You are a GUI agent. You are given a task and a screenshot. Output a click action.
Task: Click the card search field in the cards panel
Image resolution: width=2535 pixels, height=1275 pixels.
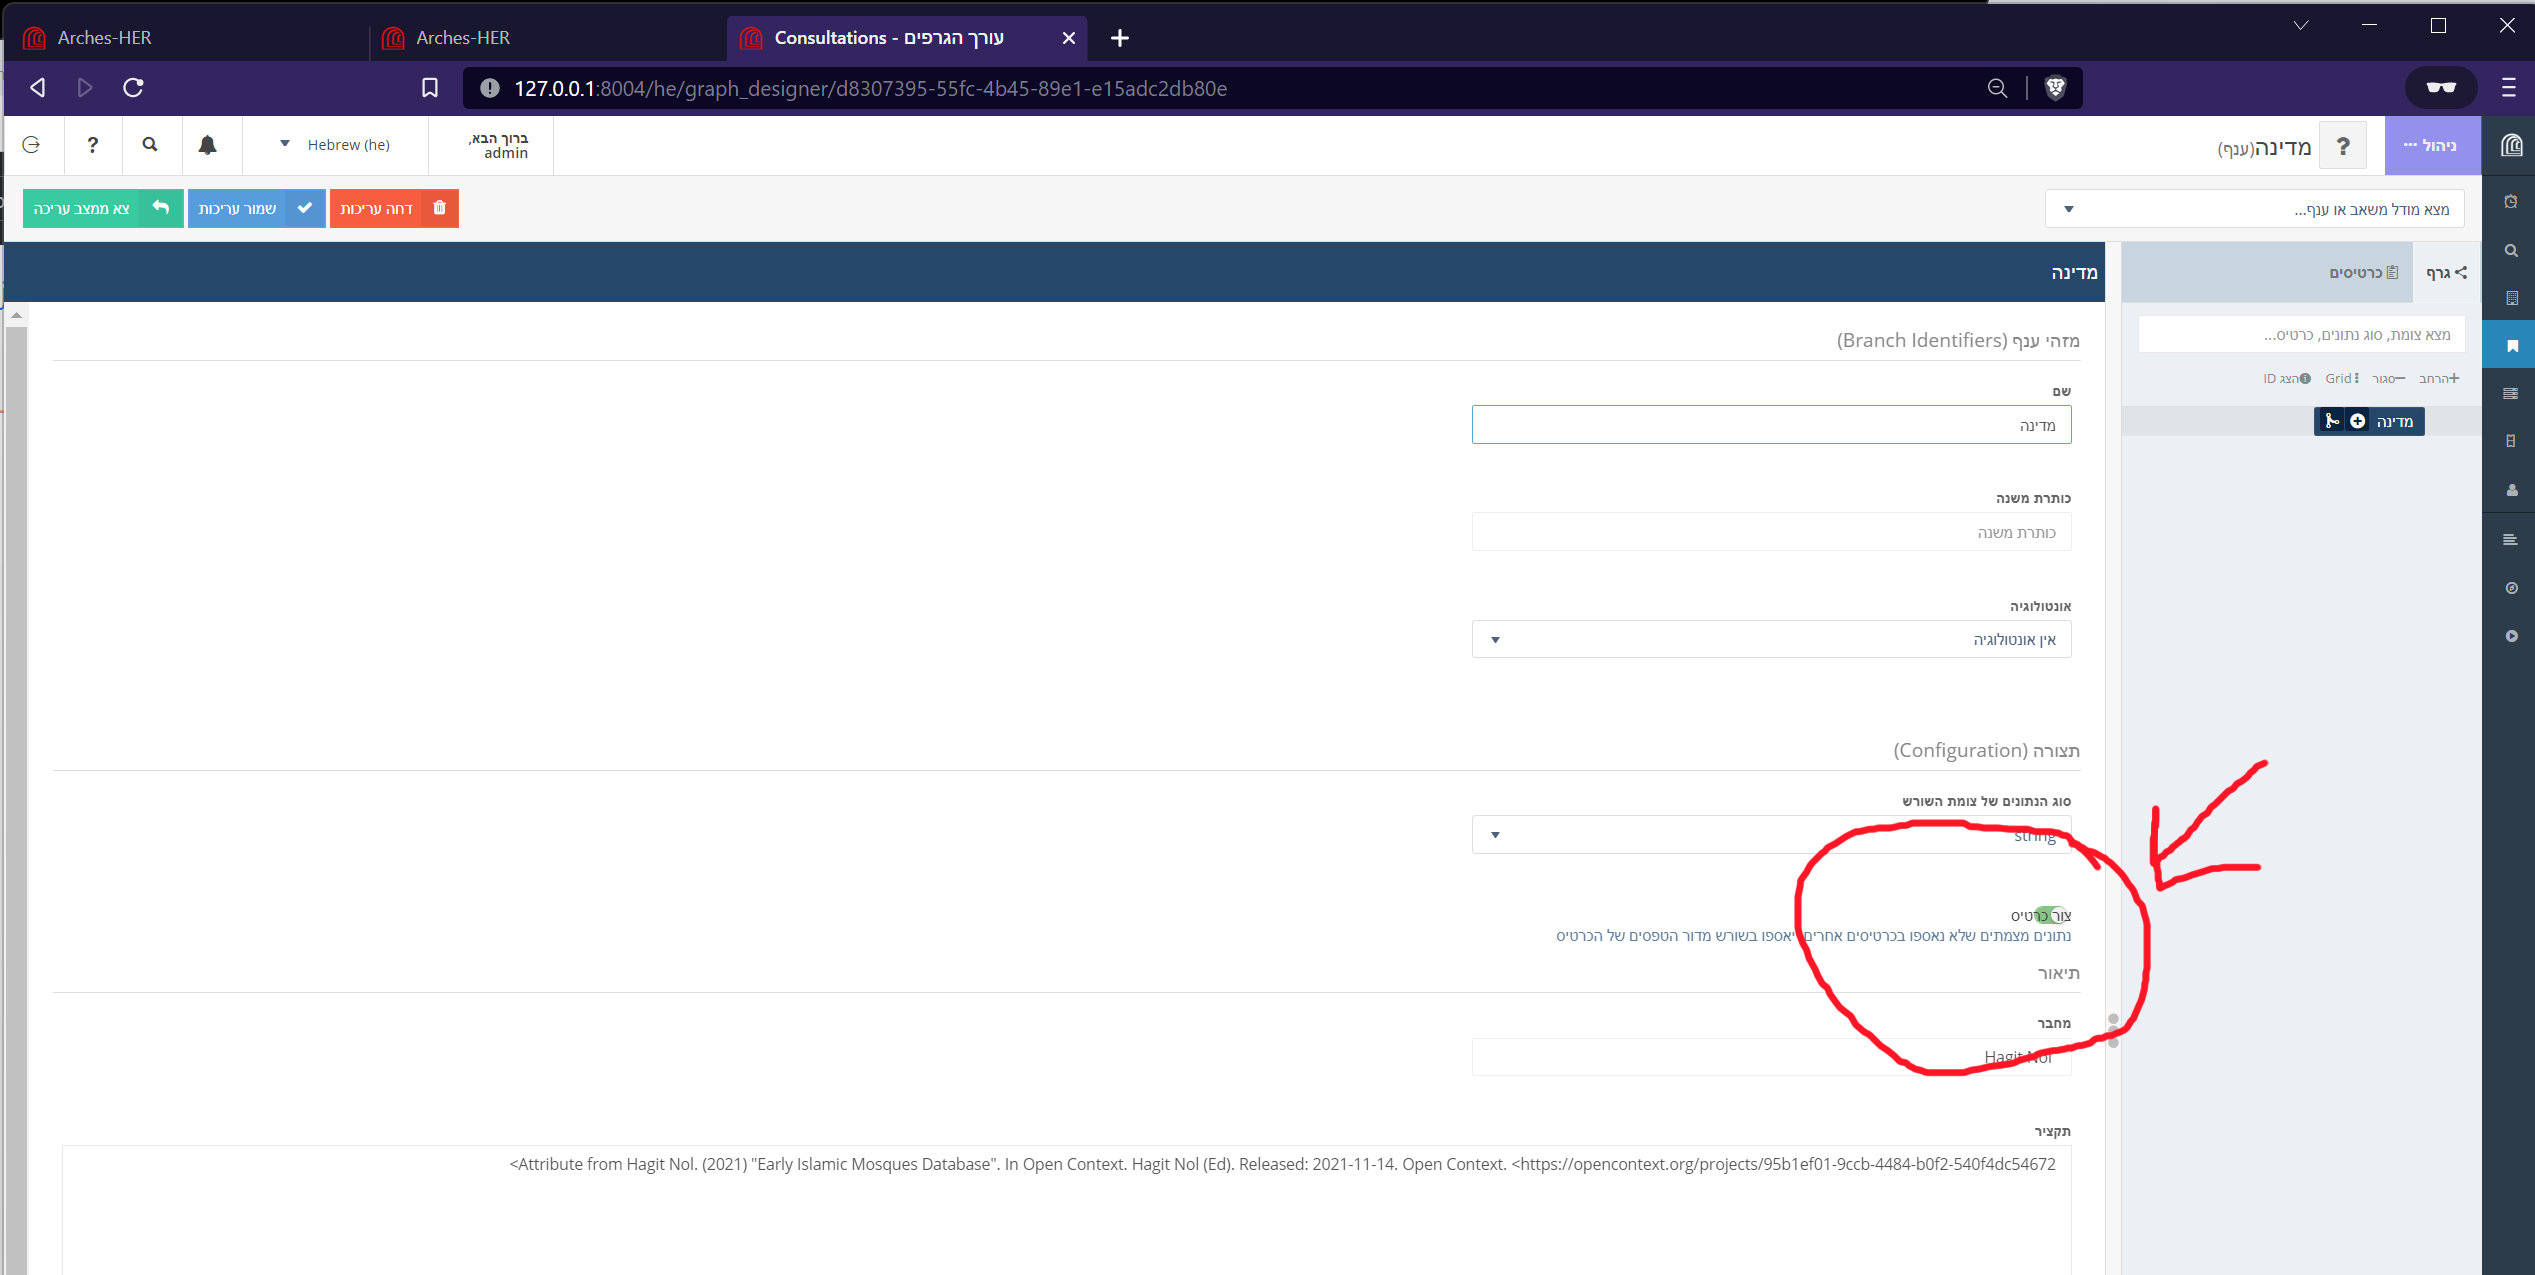[x=2300, y=334]
